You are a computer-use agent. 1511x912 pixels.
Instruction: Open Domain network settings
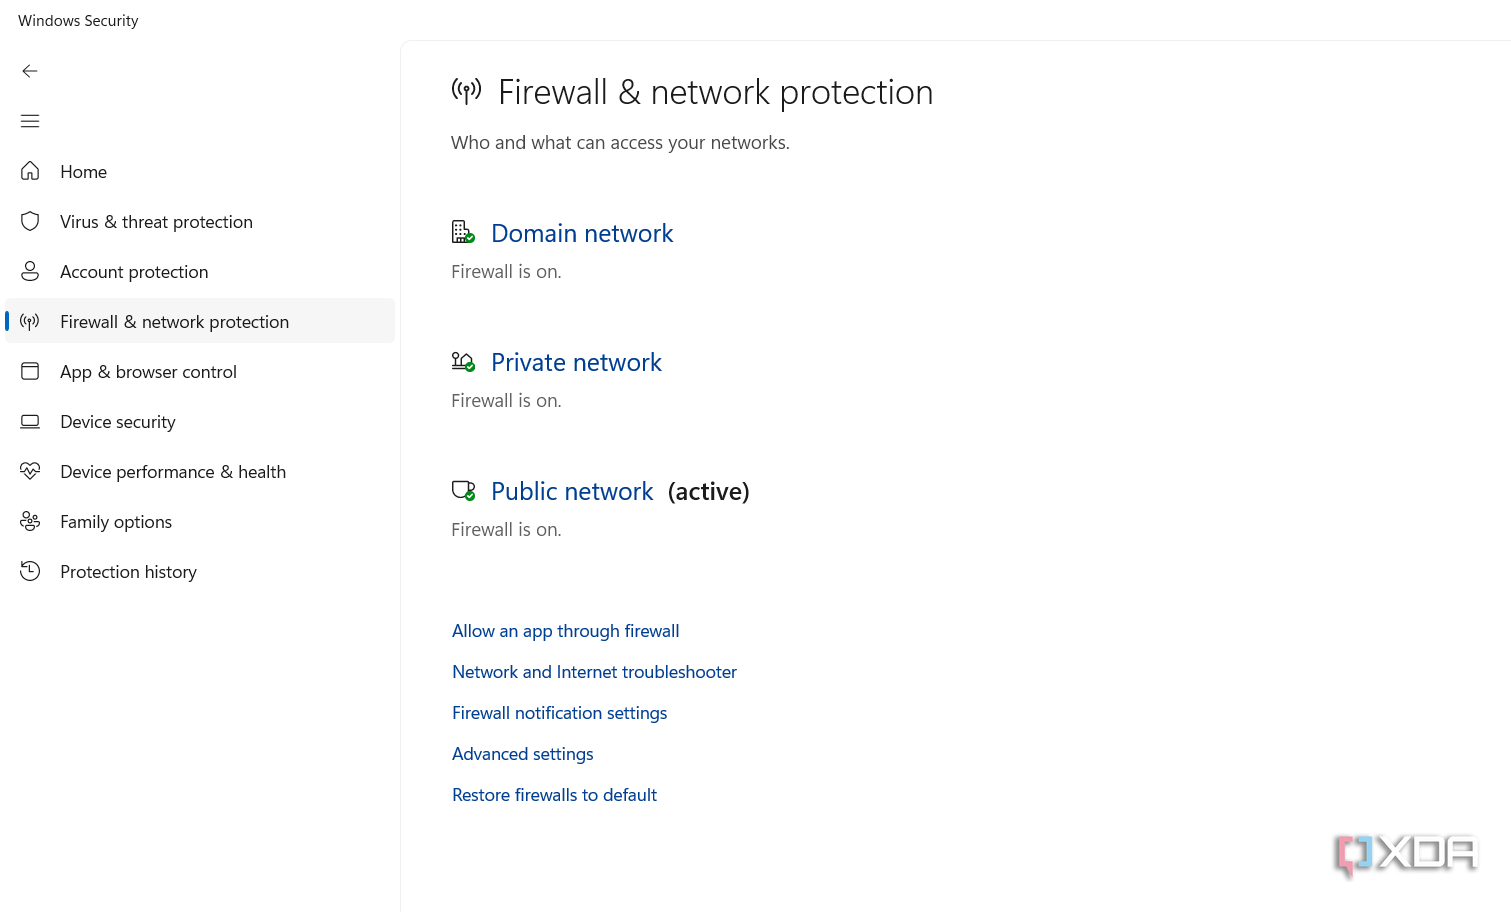582,232
